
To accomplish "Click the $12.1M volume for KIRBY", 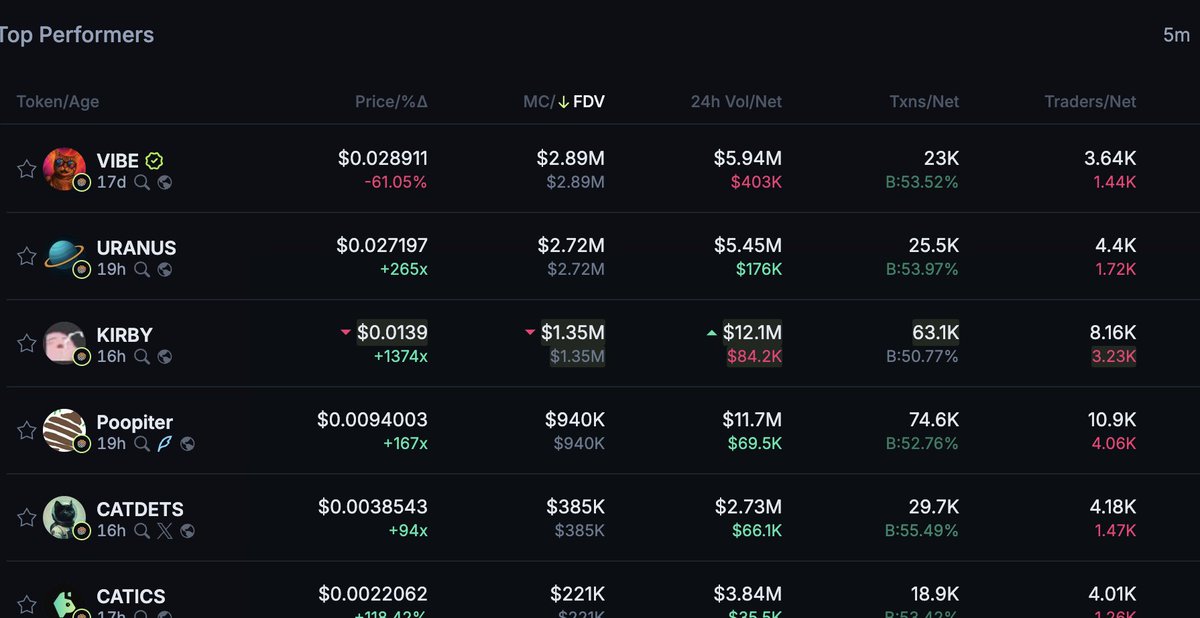I will coord(752,332).
